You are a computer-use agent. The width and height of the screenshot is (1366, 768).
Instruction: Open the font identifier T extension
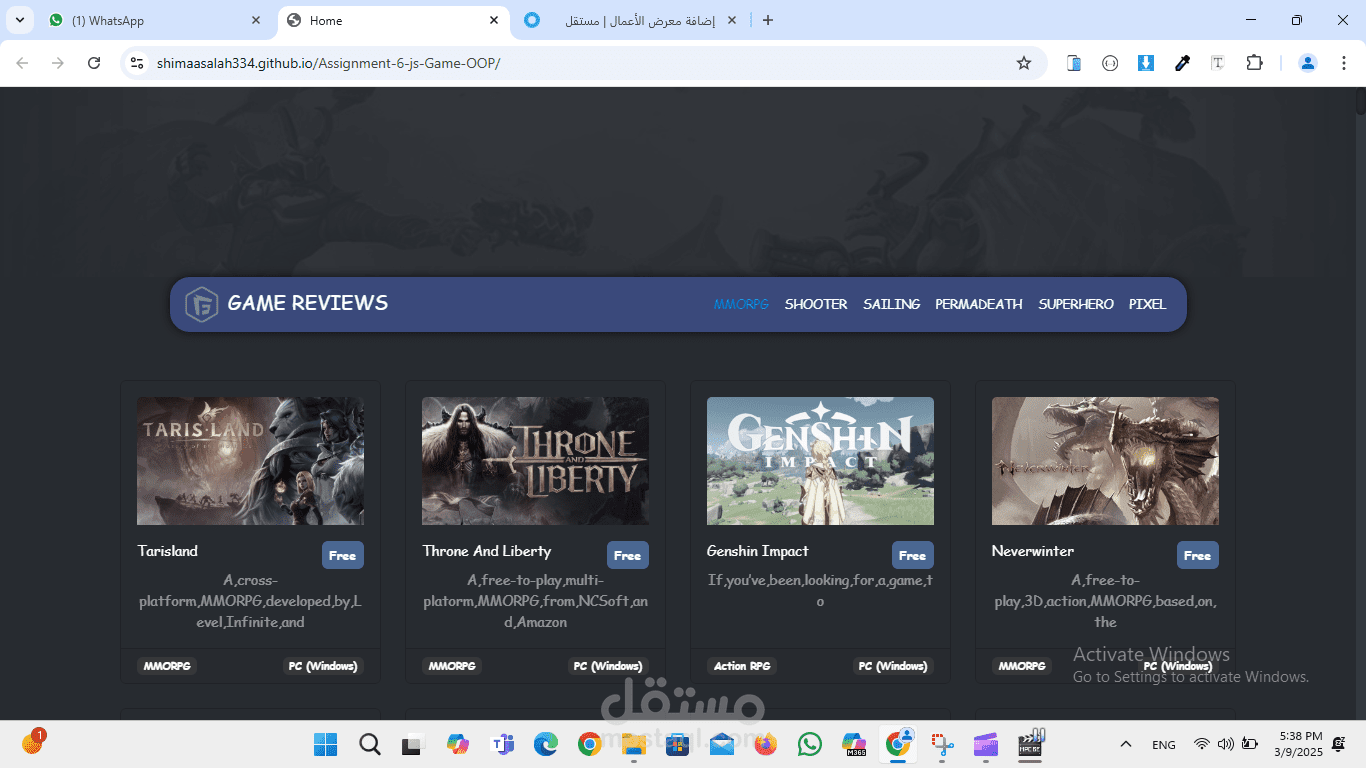(x=1218, y=63)
